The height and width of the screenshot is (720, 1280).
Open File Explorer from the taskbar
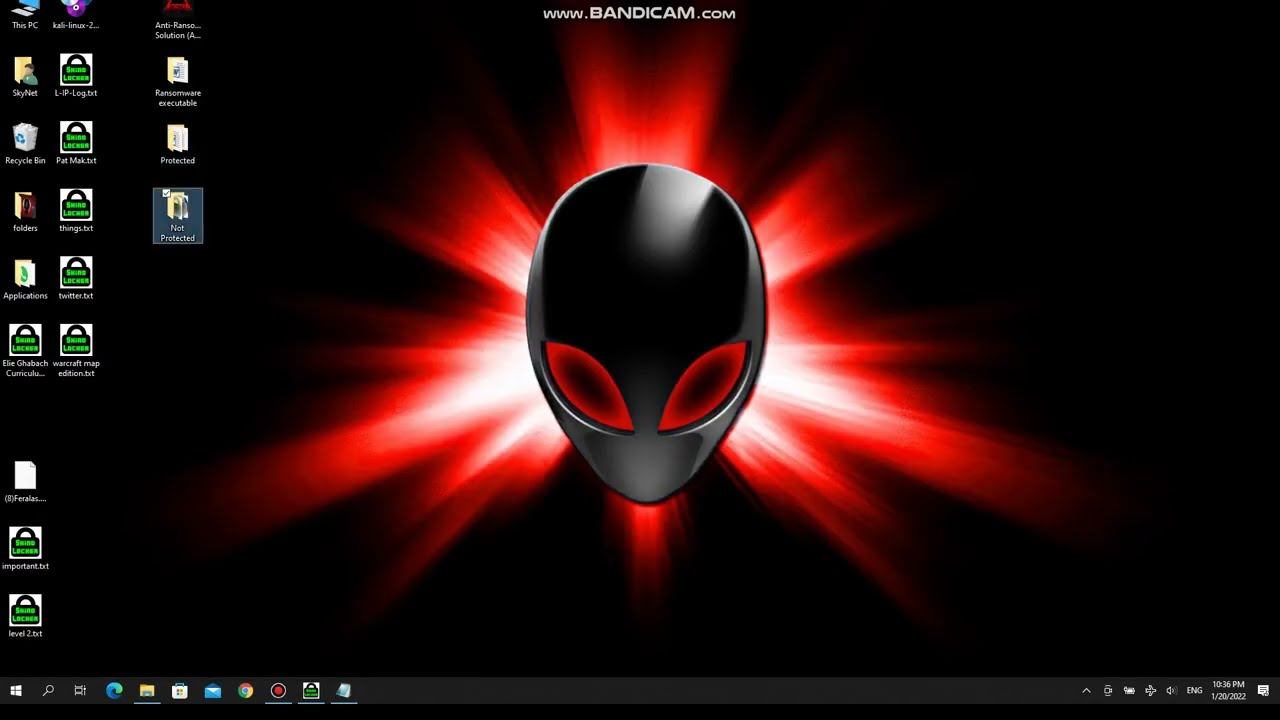click(147, 690)
